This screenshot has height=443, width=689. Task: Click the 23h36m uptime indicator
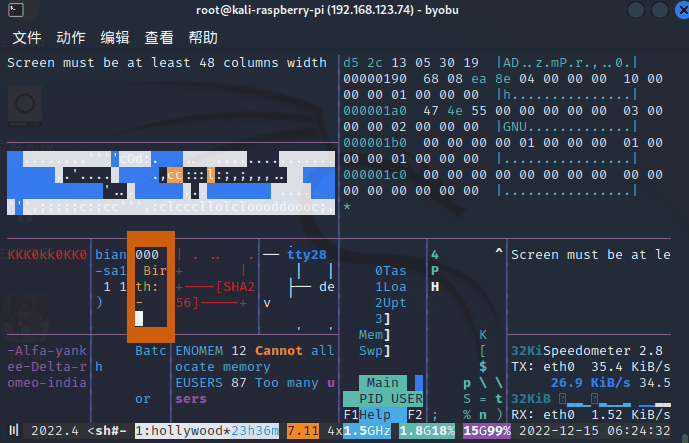[255, 430]
